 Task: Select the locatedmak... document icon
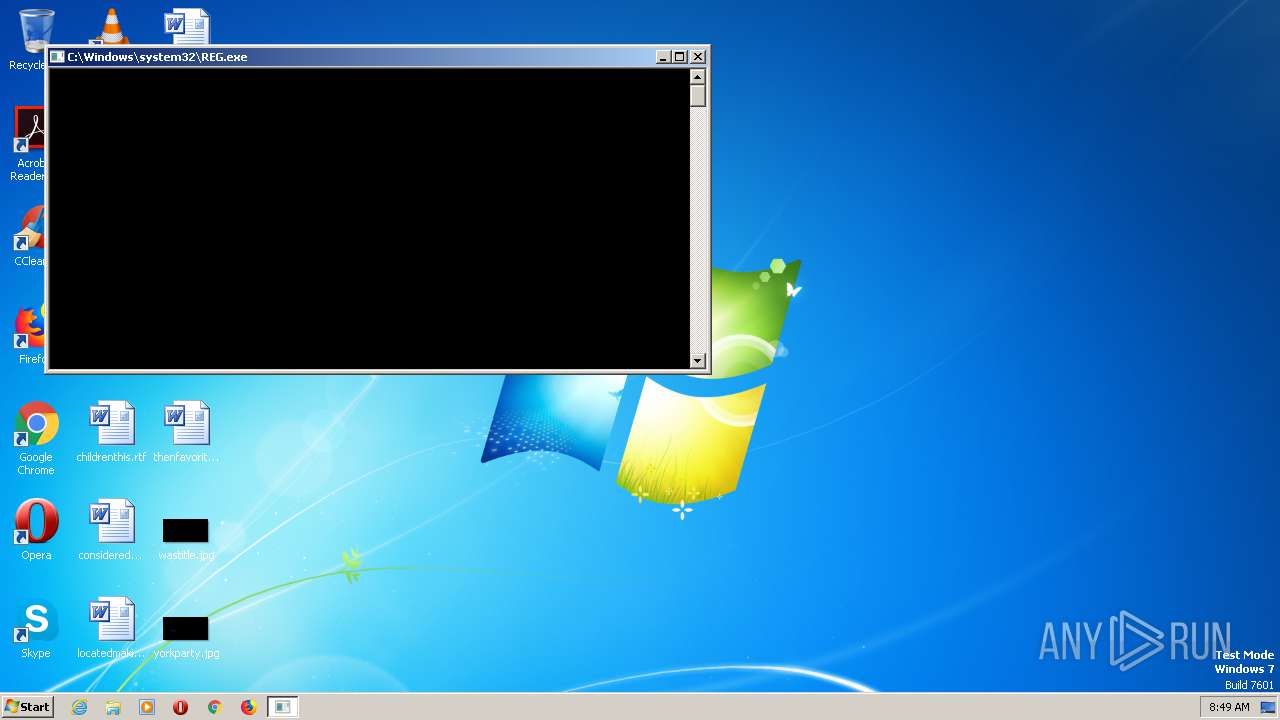[x=111, y=628]
